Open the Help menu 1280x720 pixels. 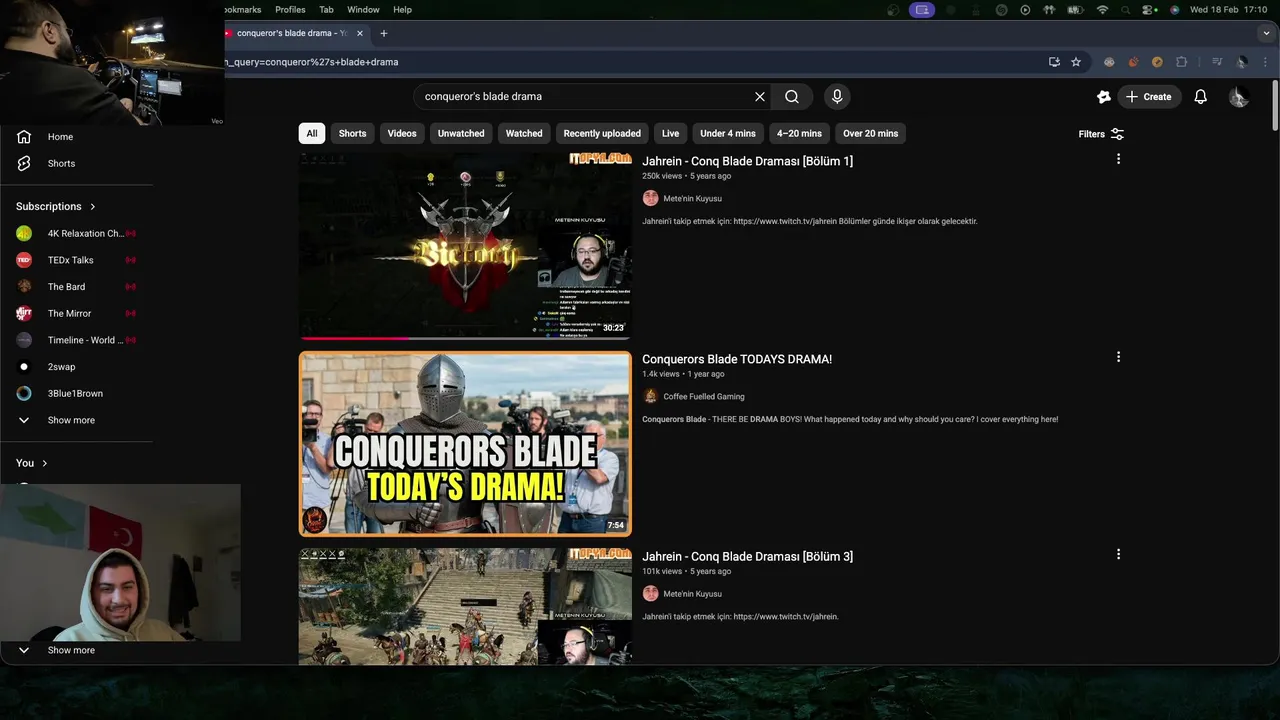[x=402, y=9]
